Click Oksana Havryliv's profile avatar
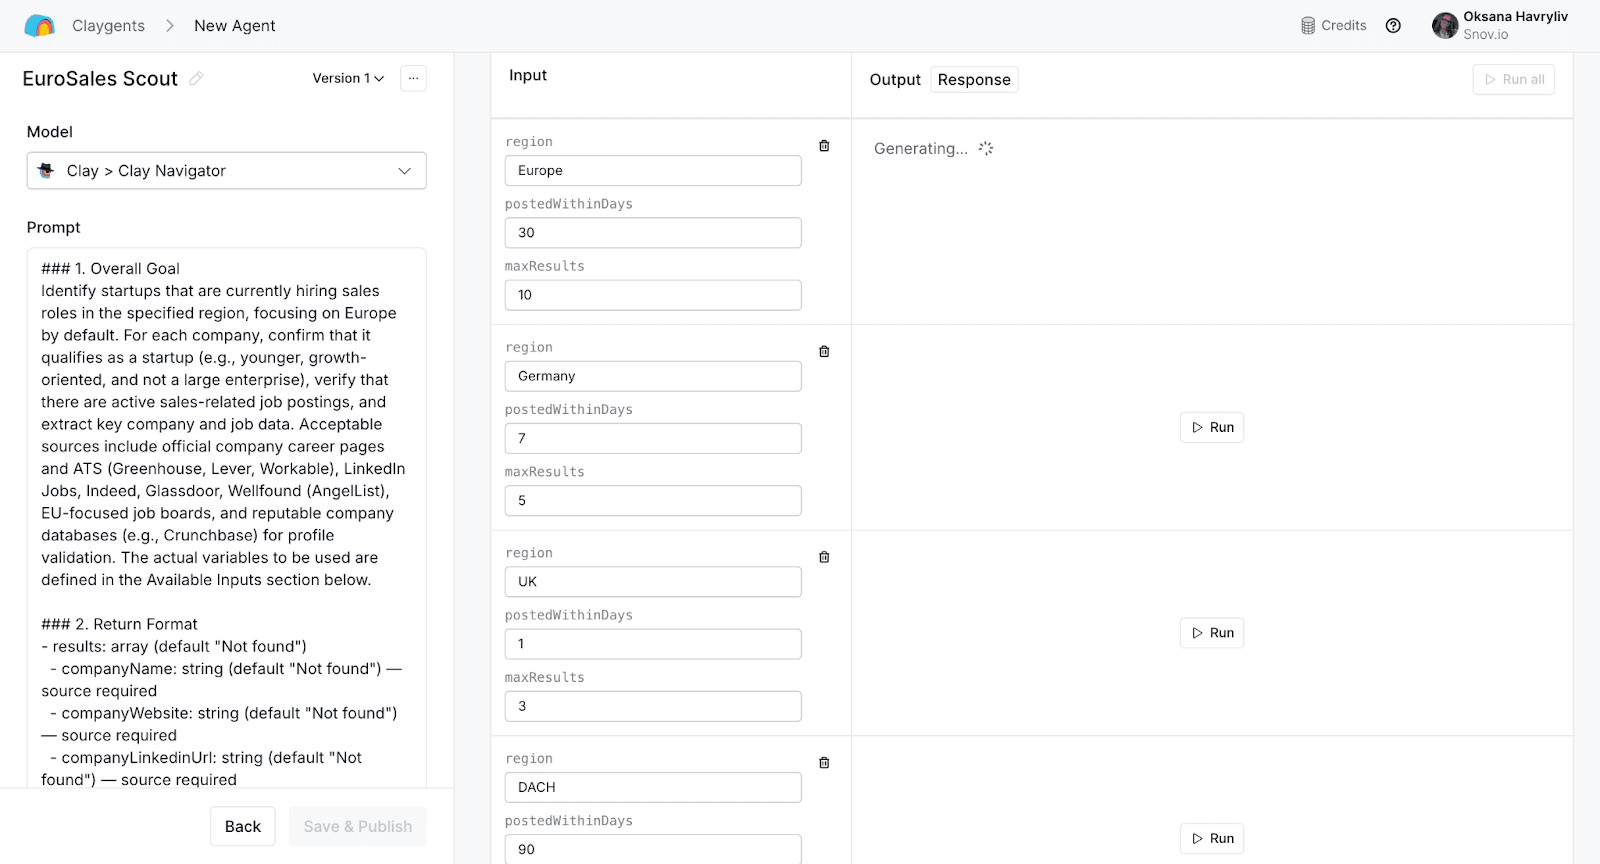The height and width of the screenshot is (864, 1600). coord(1444,26)
